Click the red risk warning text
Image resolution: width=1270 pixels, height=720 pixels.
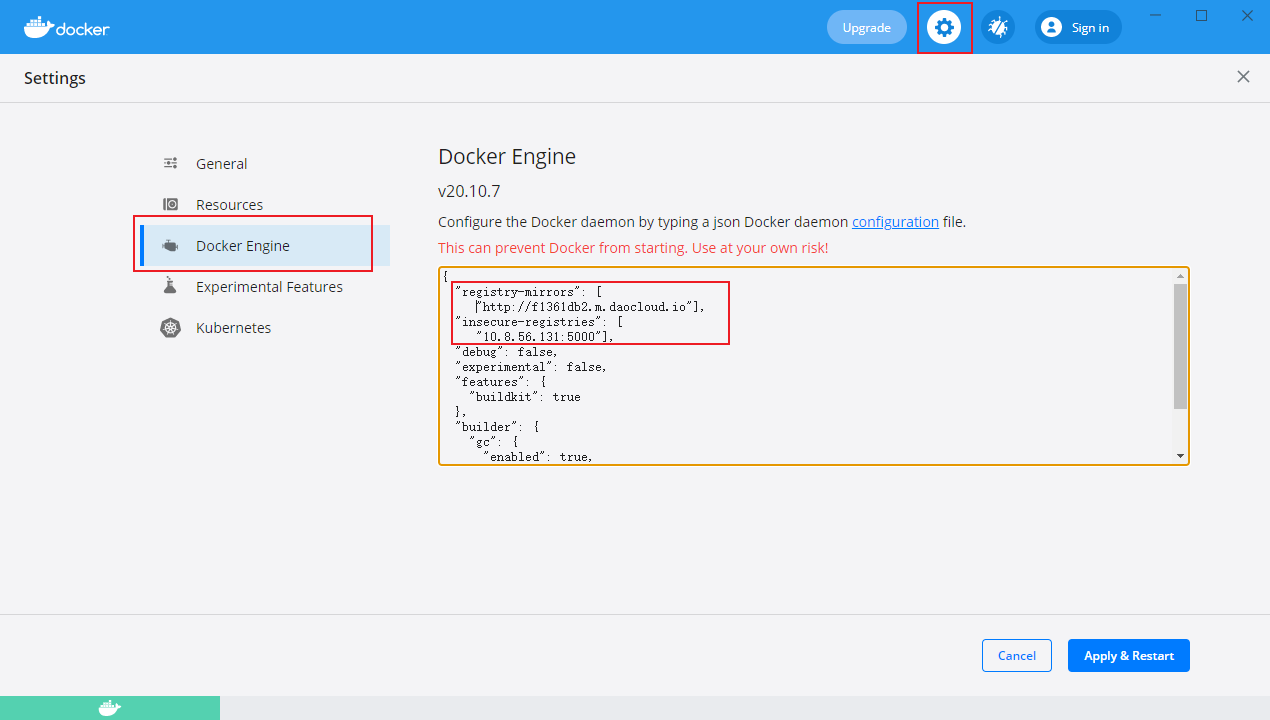click(633, 248)
